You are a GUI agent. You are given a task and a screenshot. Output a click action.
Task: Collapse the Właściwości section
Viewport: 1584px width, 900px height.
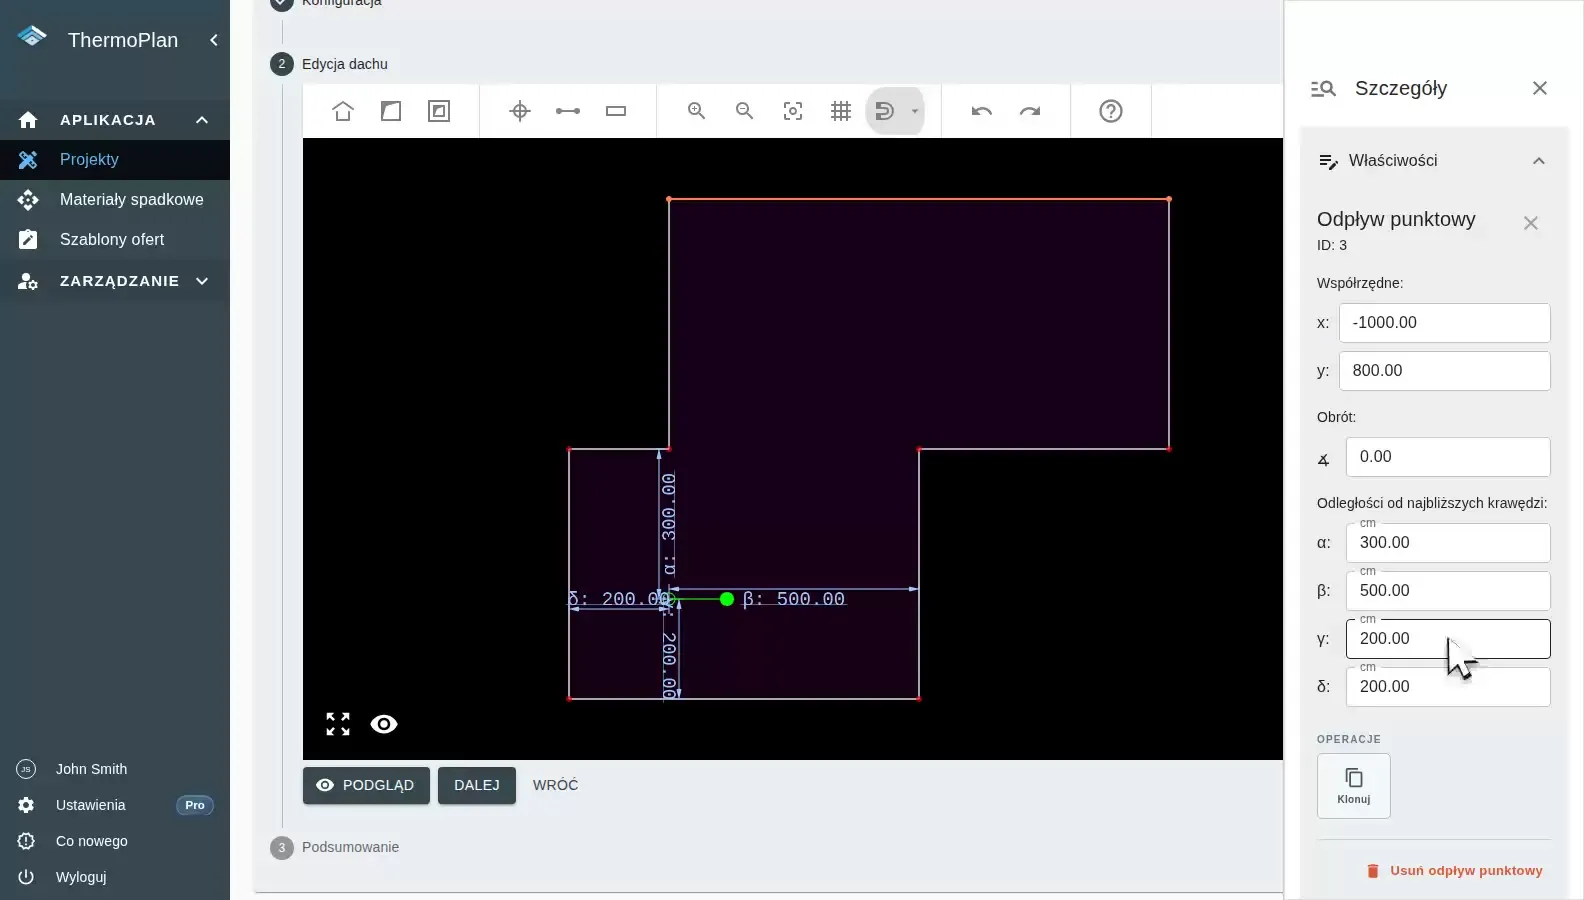[x=1539, y=161]
